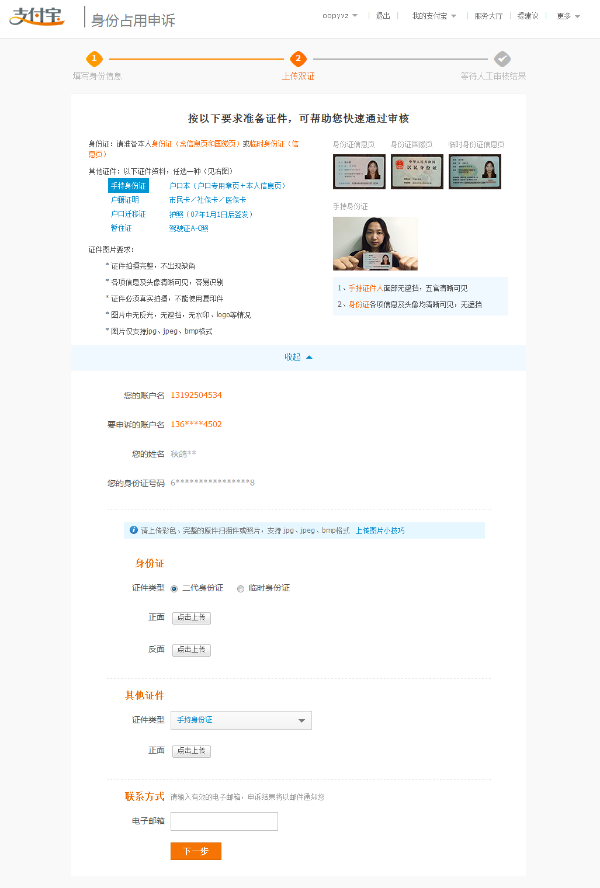Click the blue info icon in upload hint

(x=134, y=530)
